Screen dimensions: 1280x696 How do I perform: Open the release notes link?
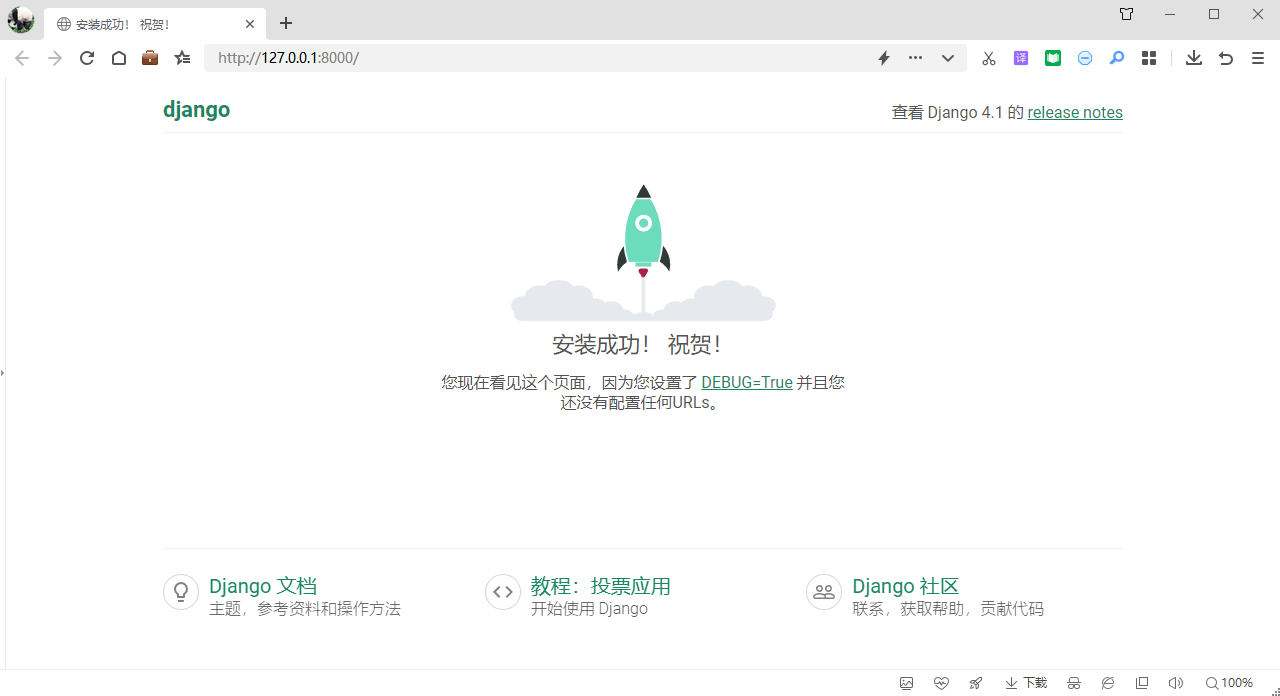tap(1075, 112)
